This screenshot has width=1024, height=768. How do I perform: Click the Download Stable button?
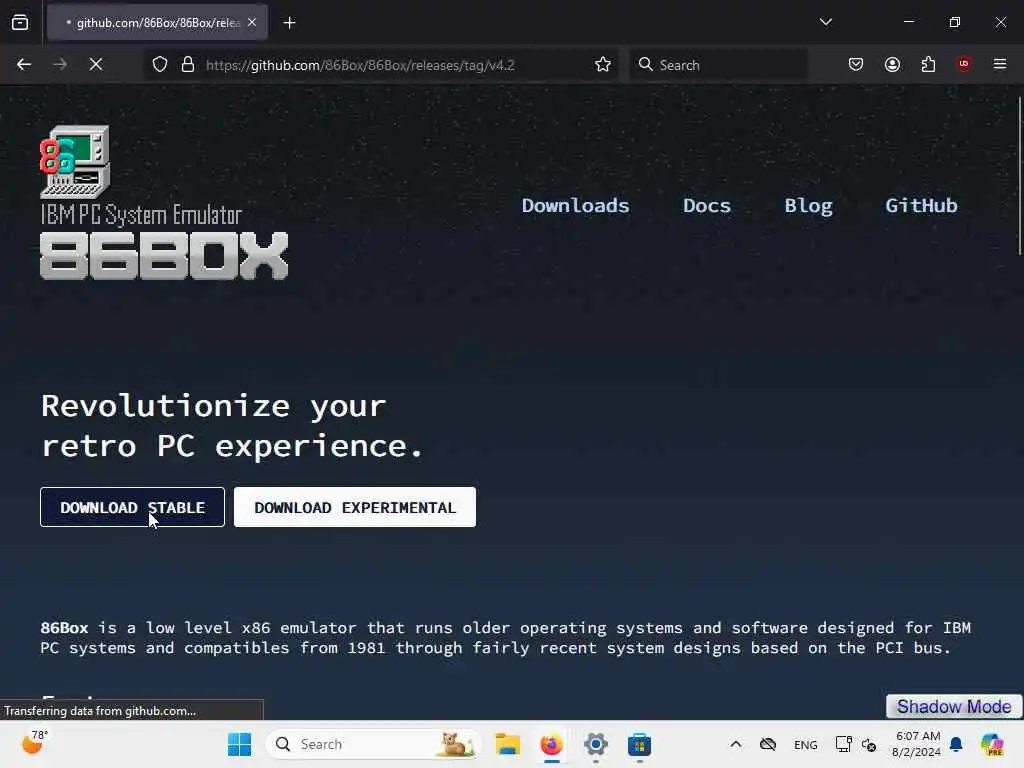(133, 507)
